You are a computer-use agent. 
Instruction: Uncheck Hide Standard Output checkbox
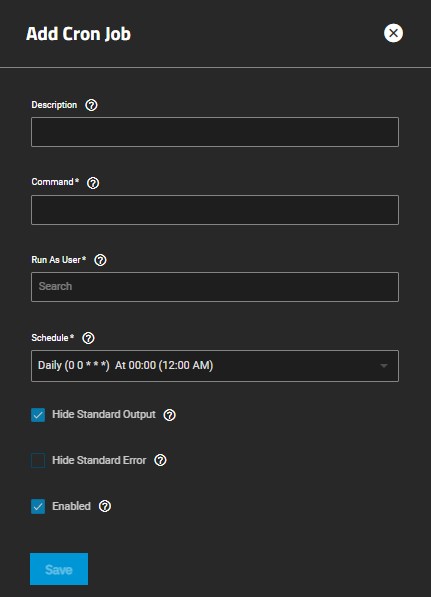point(38,415)
